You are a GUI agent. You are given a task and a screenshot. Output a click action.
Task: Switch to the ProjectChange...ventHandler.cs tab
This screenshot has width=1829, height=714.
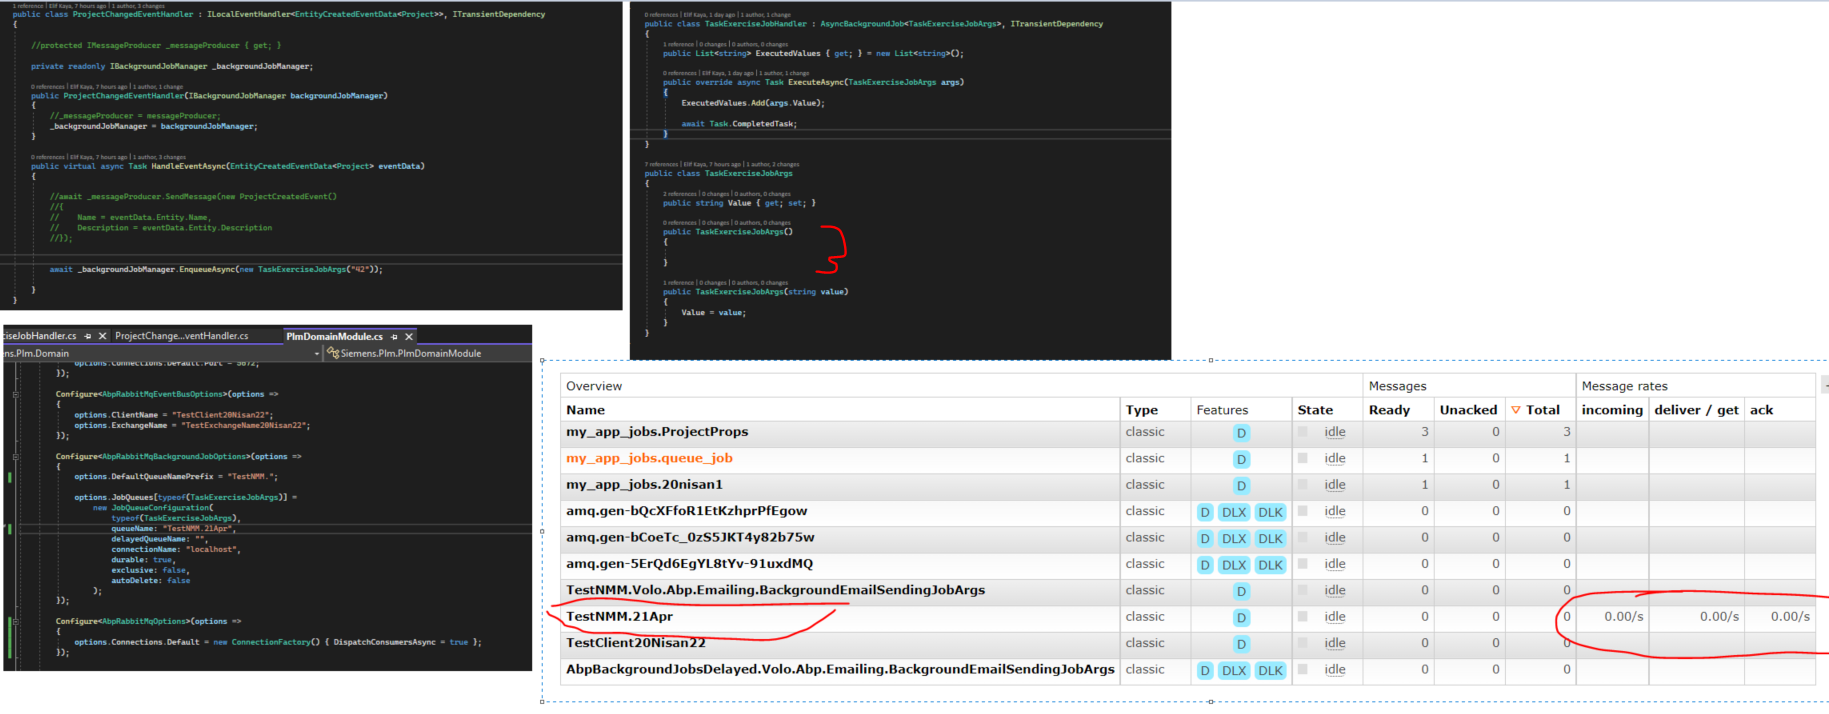pos(181,336)
